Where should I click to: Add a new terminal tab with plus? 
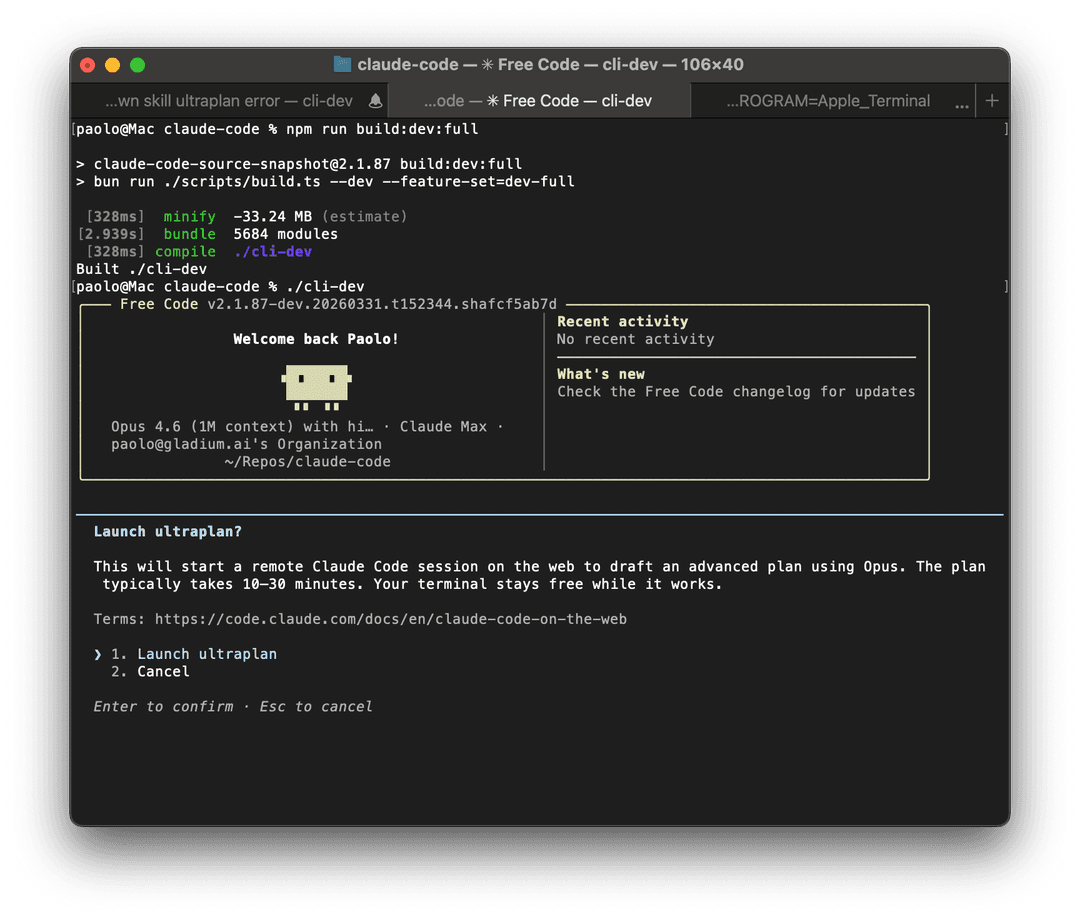click(992, 101)
